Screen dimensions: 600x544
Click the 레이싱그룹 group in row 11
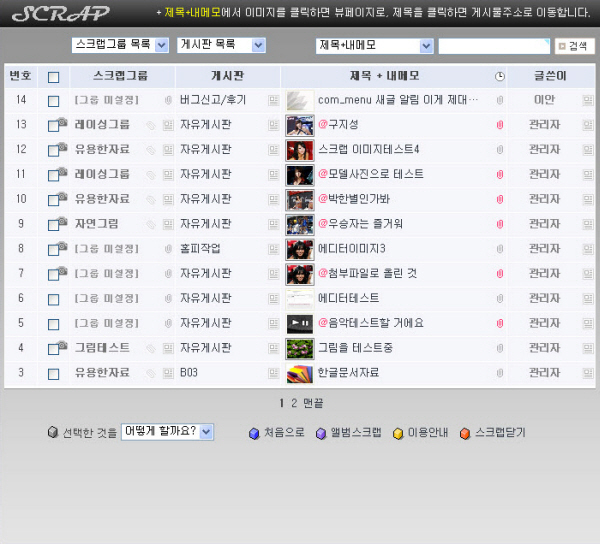pyautogui.click(x=102, y=174)
